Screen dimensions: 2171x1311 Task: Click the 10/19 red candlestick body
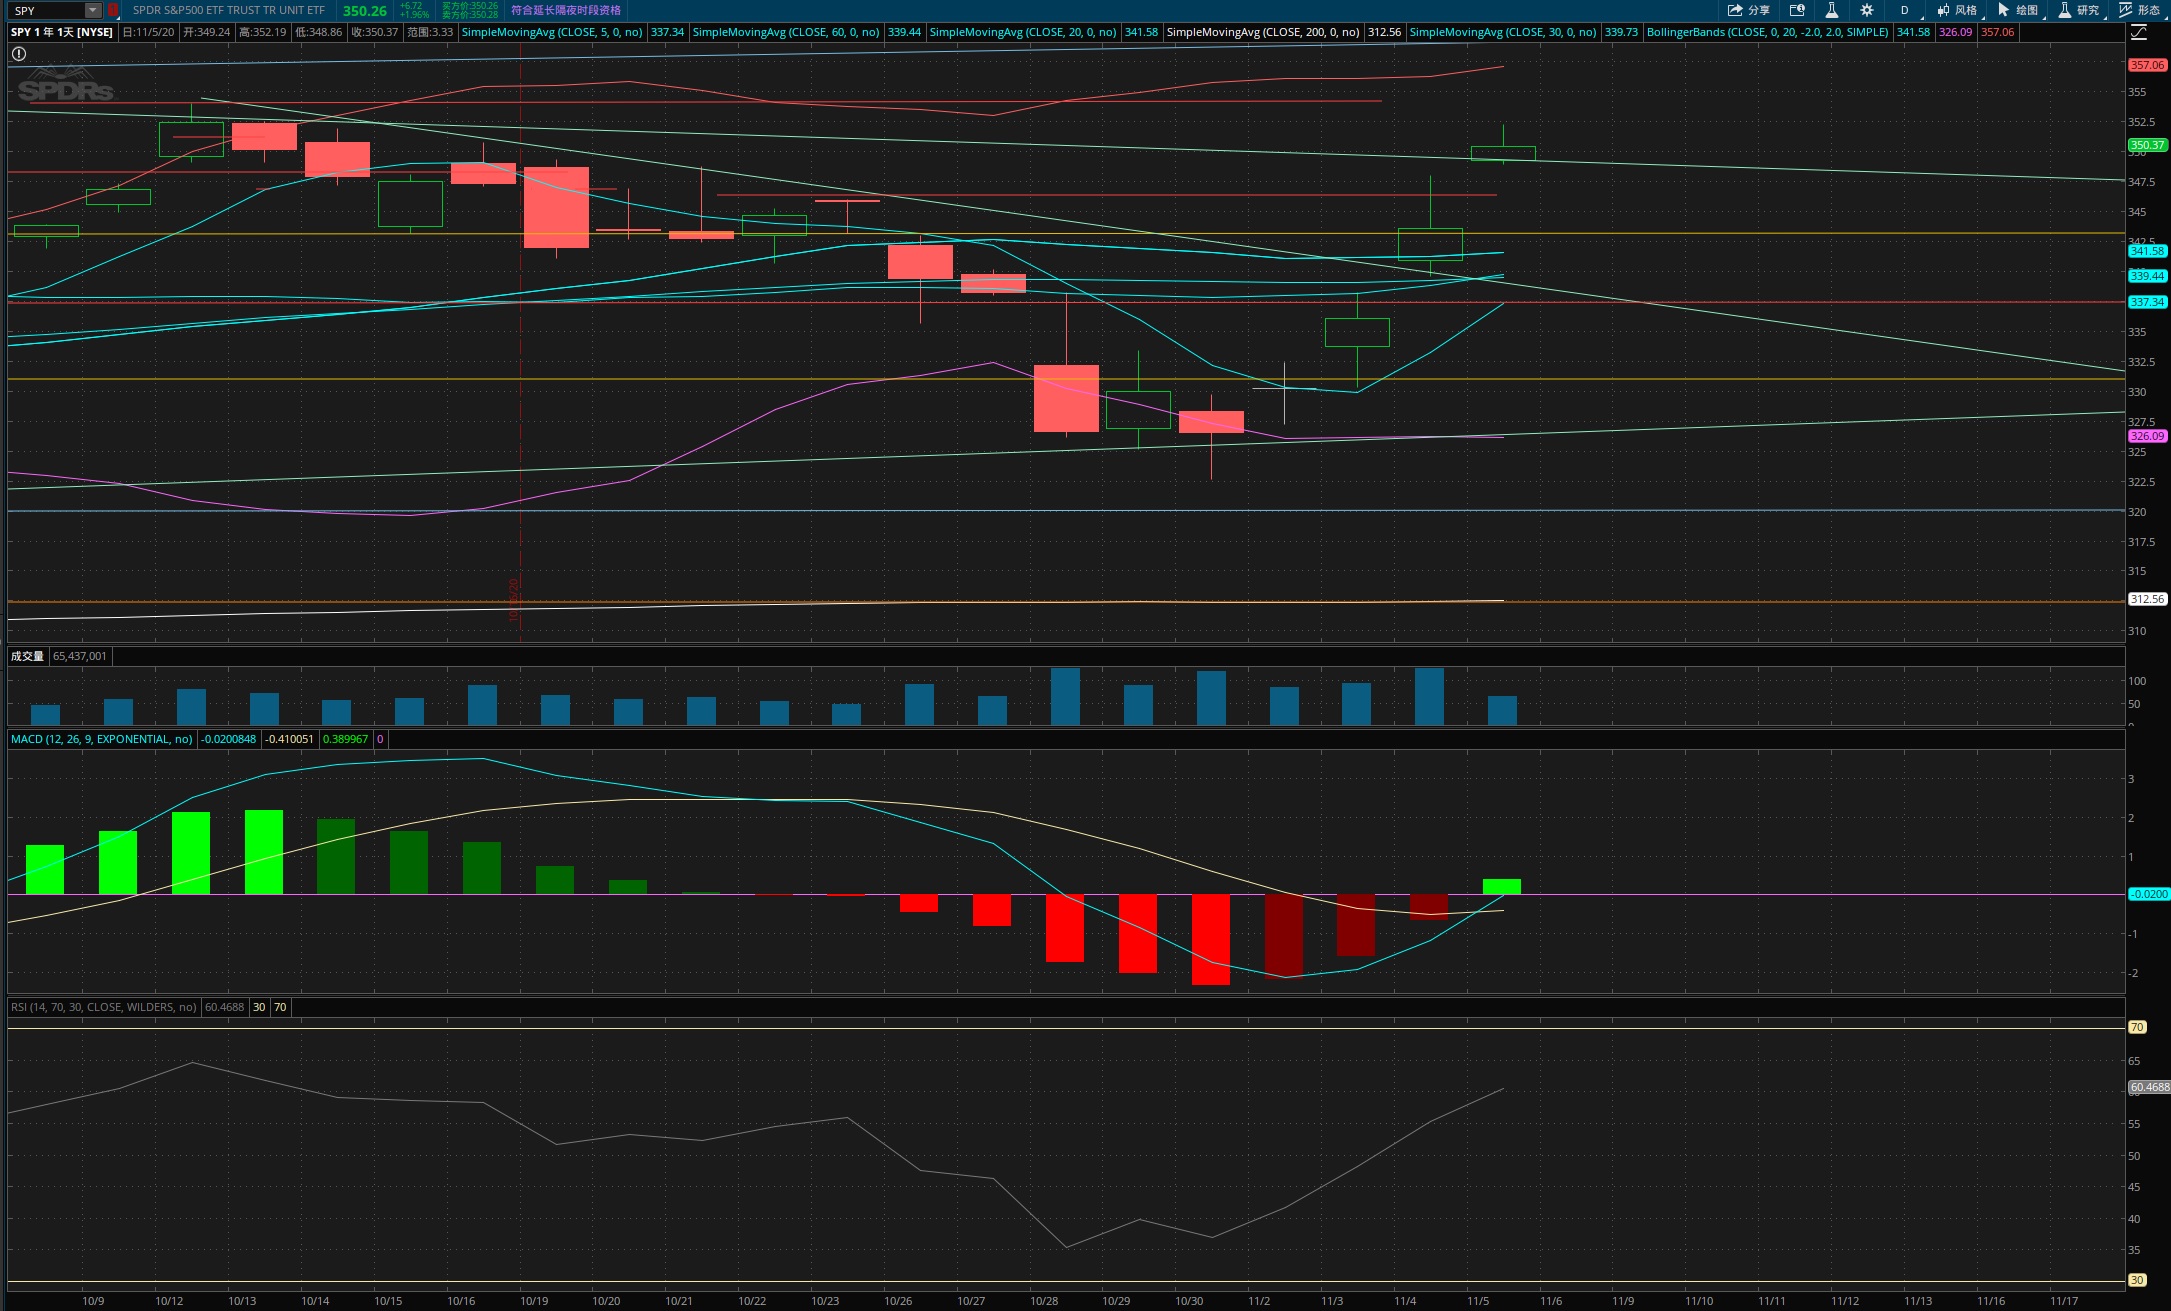coord(556,207)
